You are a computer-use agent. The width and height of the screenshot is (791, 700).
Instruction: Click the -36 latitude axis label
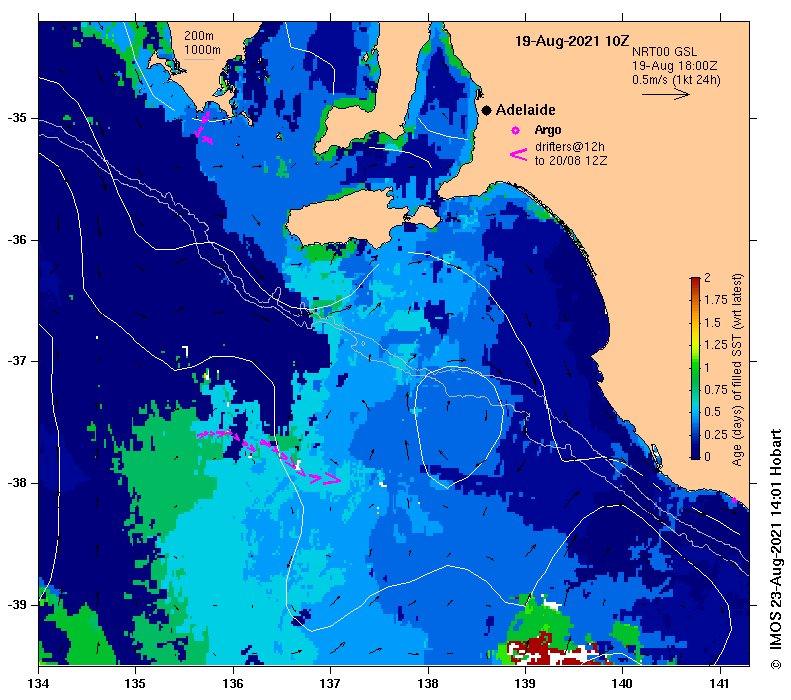[x=17, y=240]
